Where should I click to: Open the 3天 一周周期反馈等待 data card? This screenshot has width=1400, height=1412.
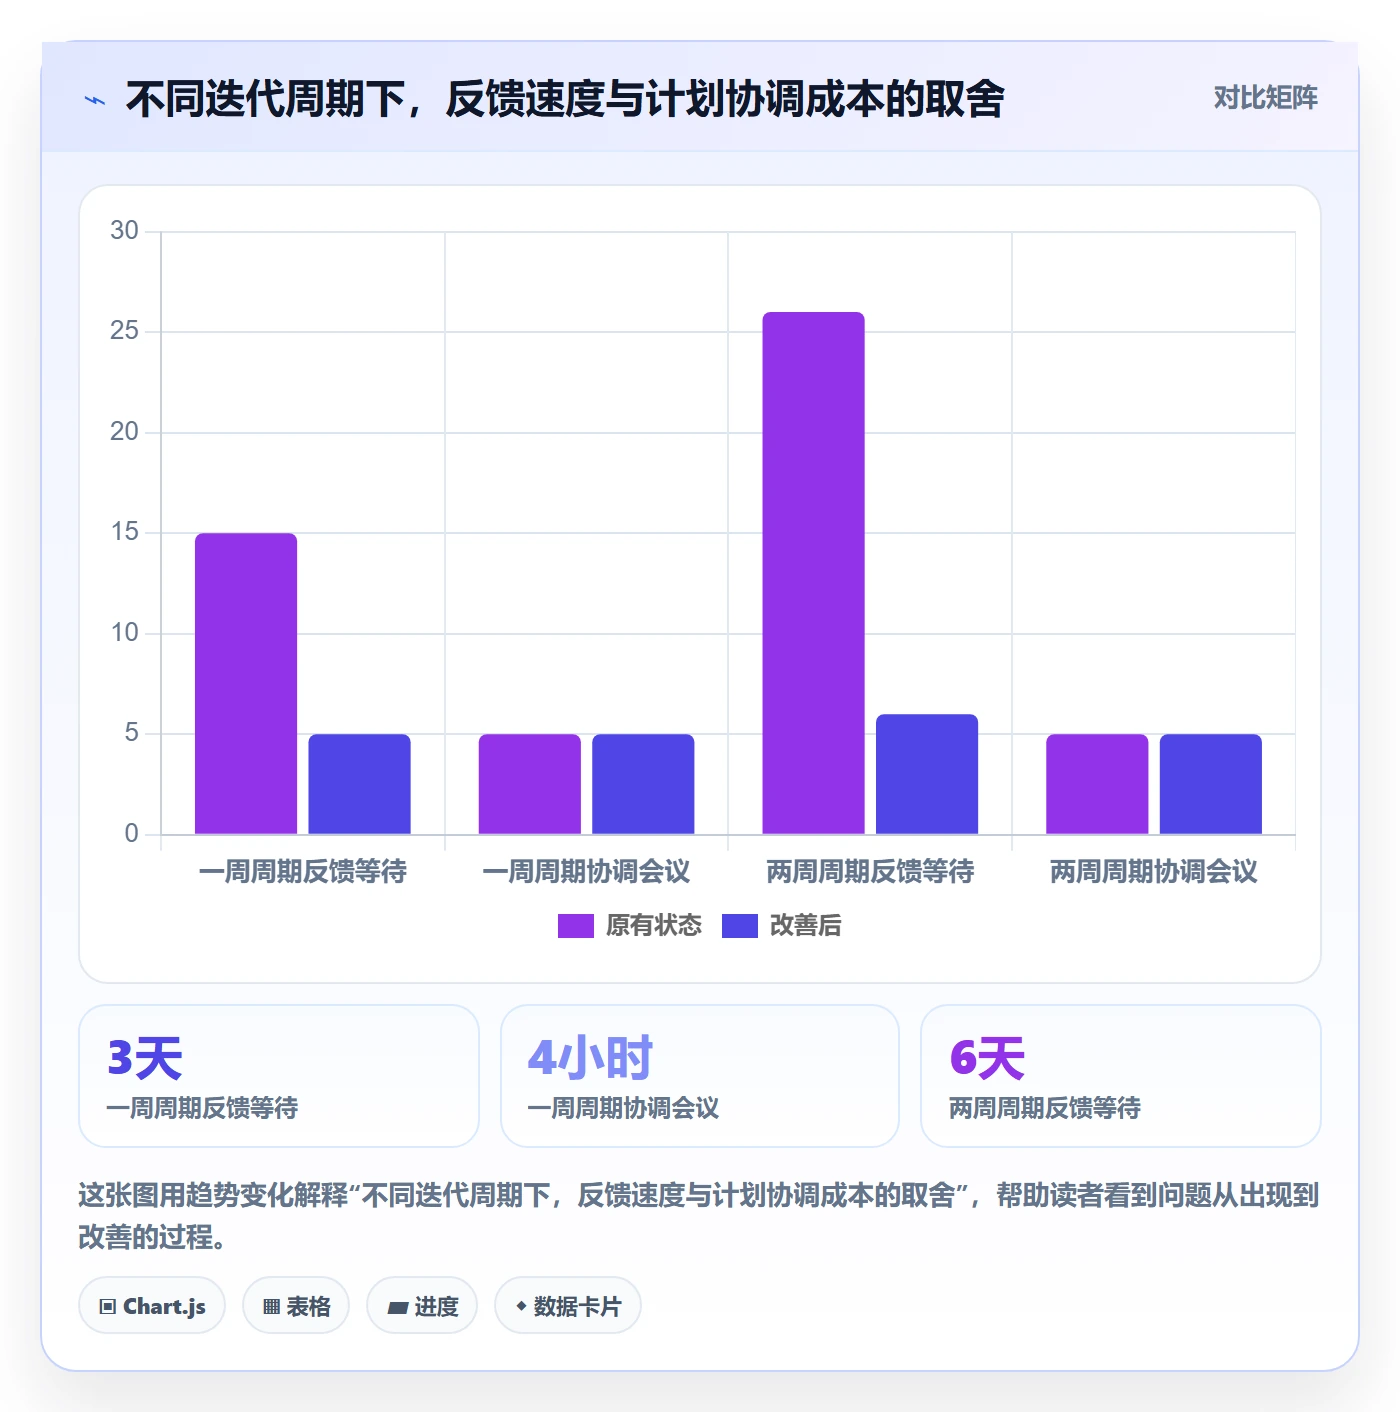pos(279,1076)
